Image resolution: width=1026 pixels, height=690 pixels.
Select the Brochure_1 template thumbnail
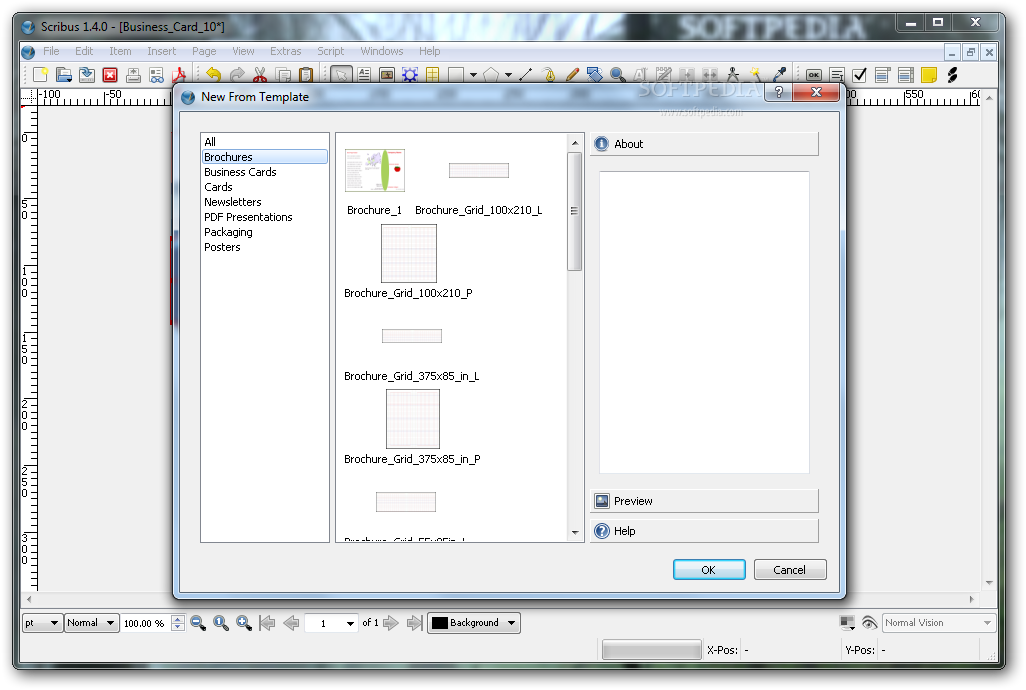tap(374, 171)
